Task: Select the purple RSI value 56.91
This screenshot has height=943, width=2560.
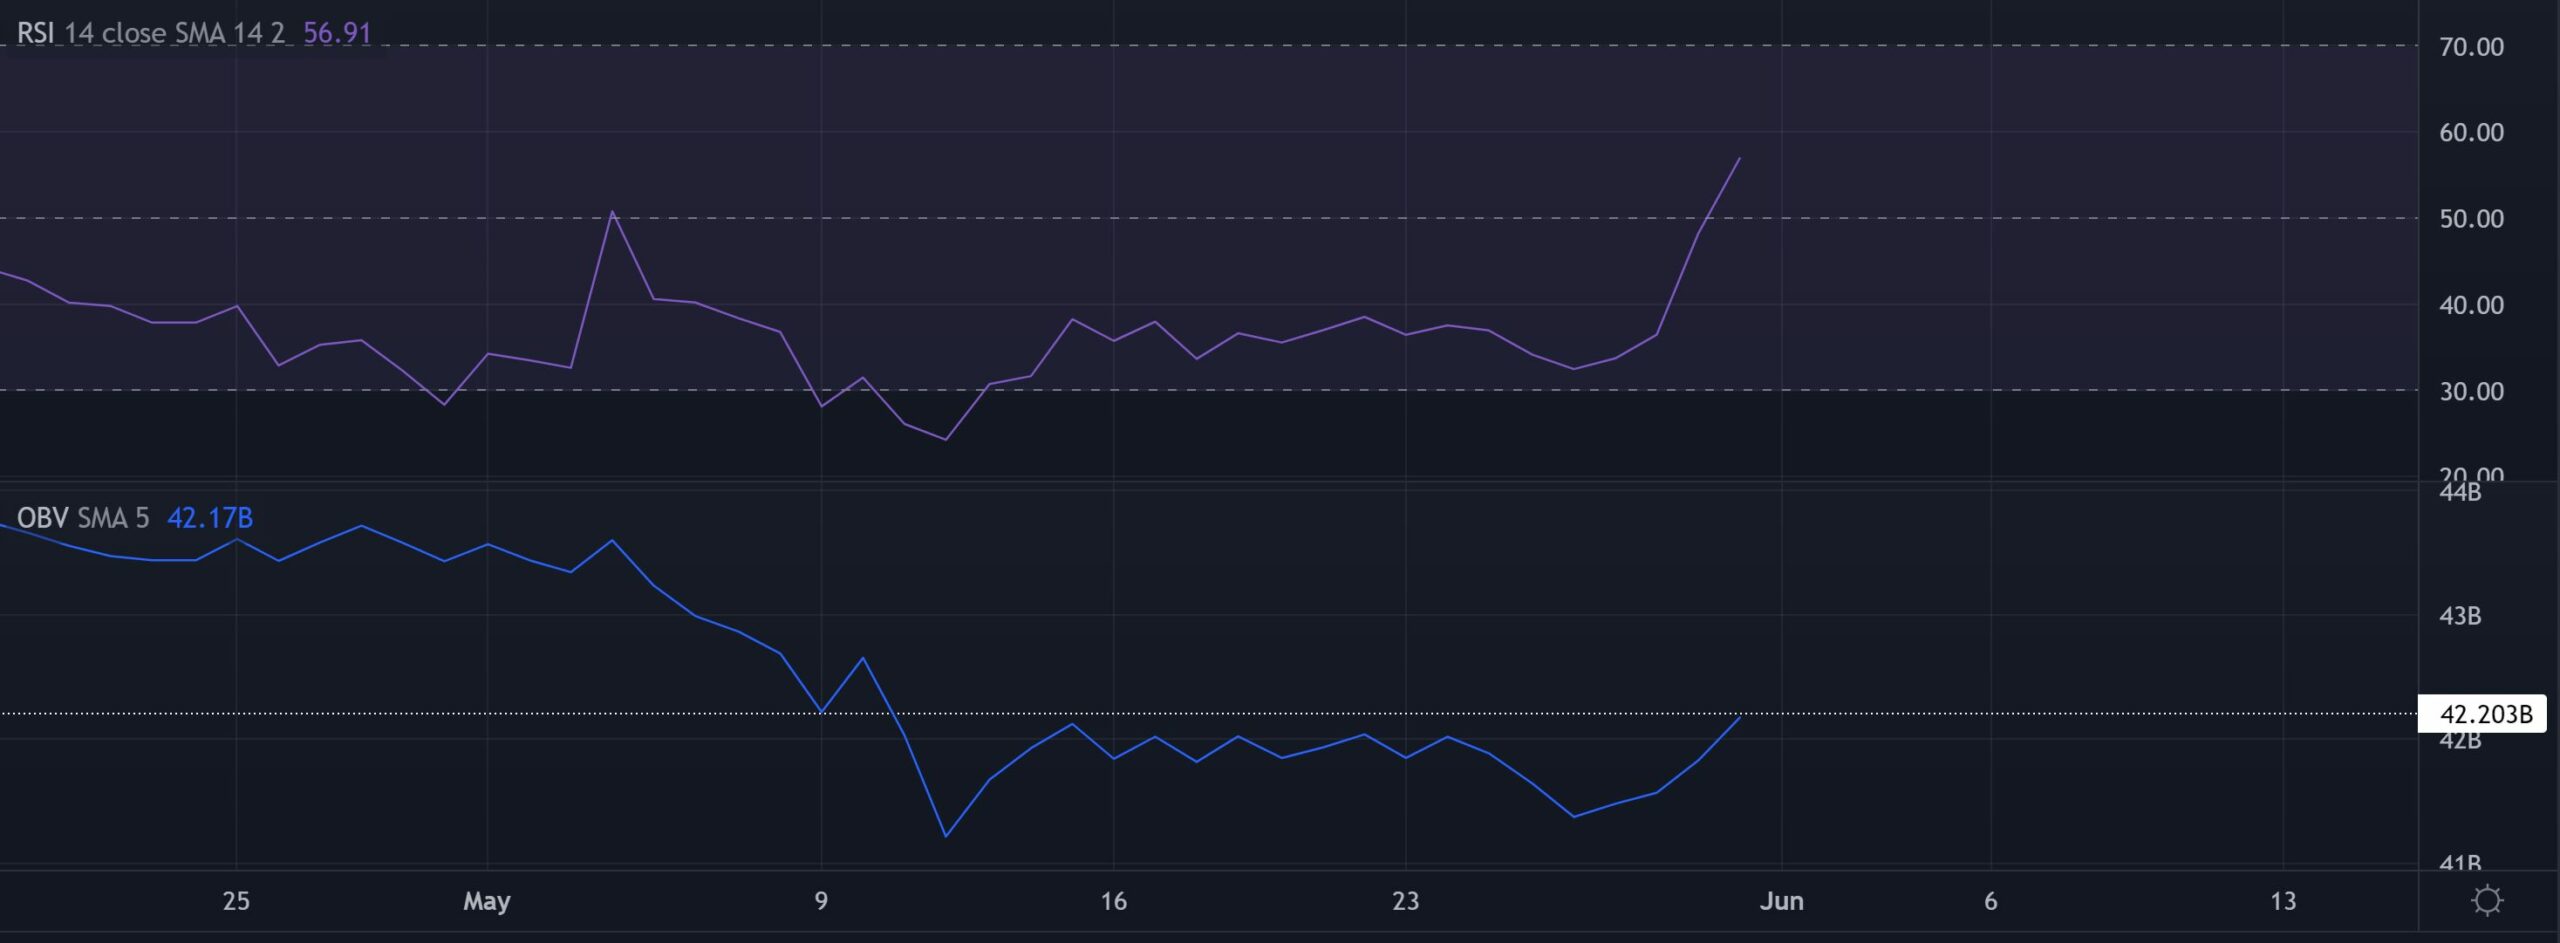Action: (334, 33)
